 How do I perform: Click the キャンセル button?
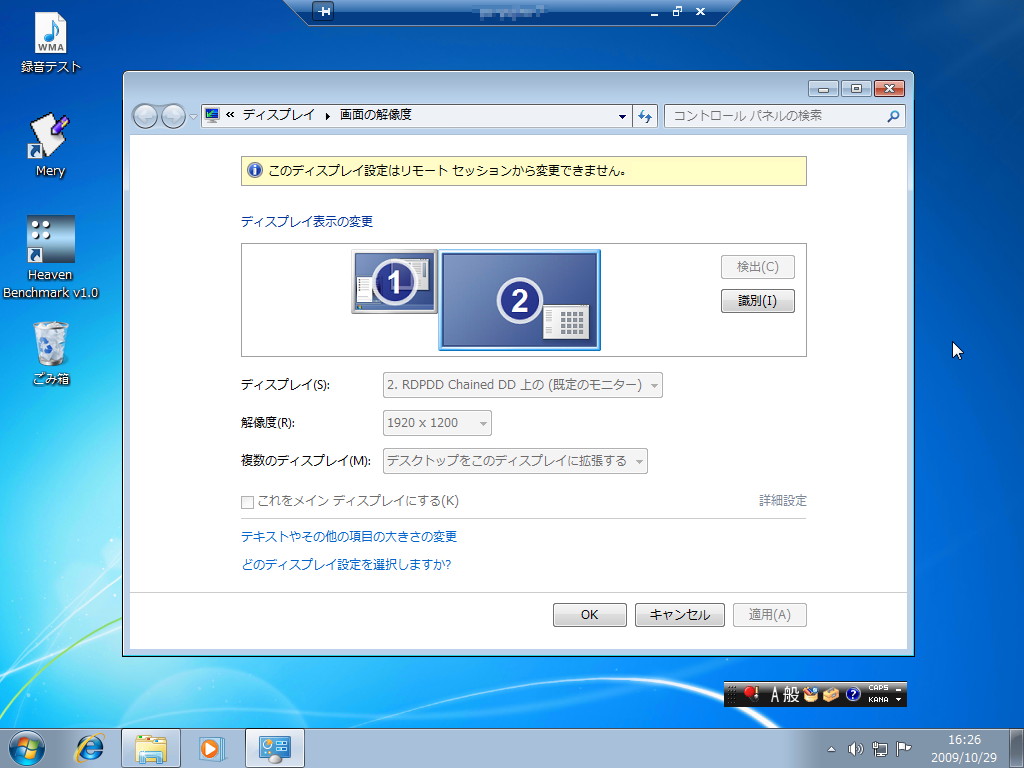[x=680, y=615]
